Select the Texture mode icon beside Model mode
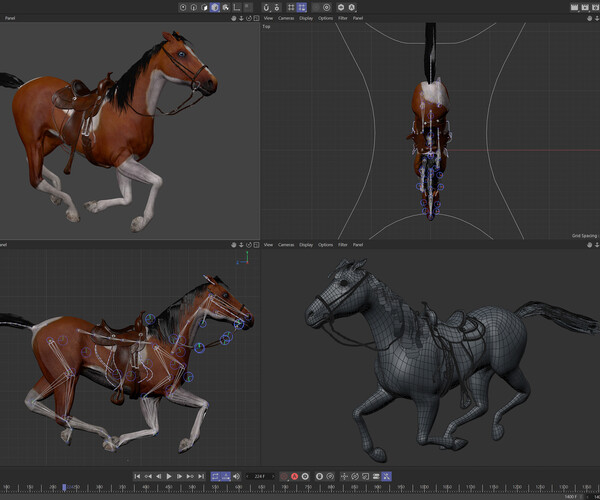 (x=226, y=7)
